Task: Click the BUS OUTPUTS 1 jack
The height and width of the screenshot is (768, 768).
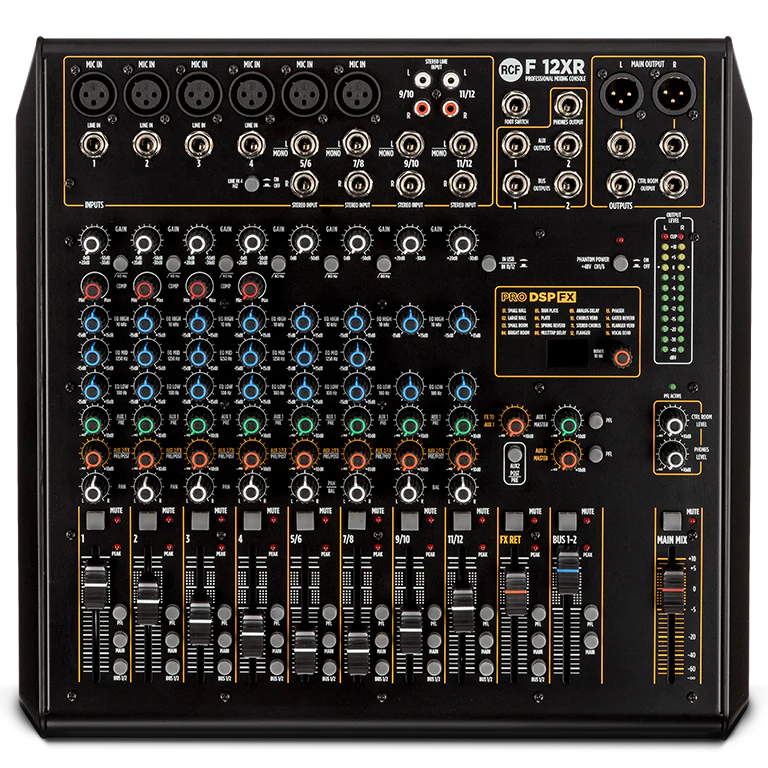Action: coord(515,185)
